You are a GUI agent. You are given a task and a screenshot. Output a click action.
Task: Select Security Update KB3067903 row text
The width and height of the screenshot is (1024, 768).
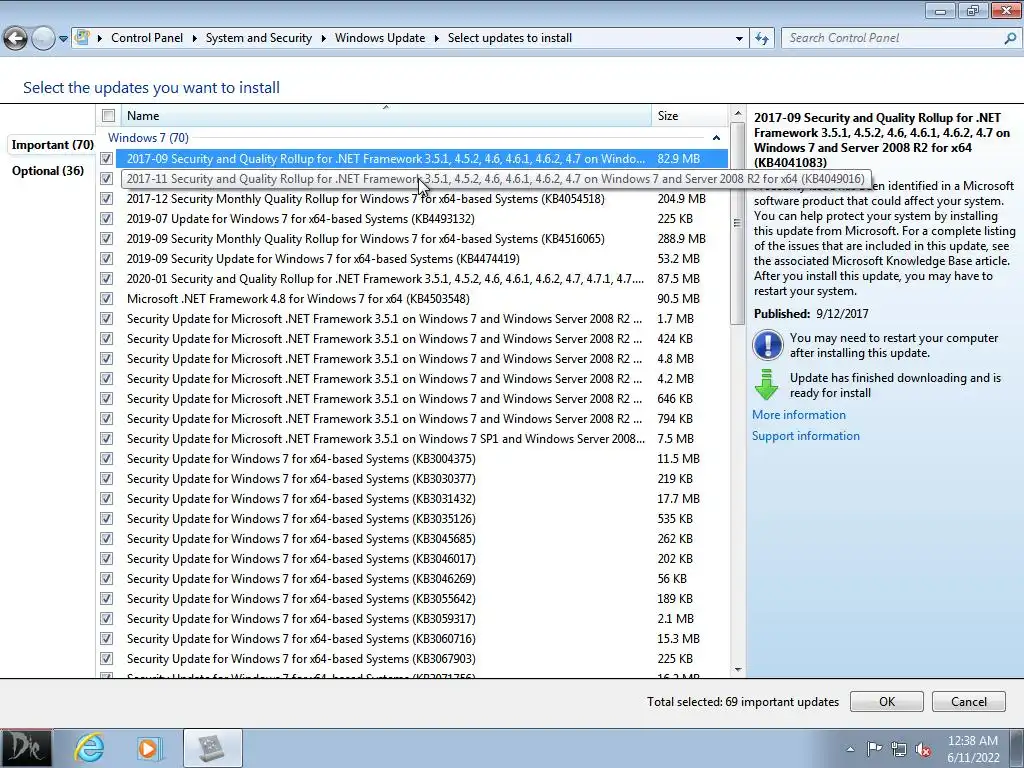(301, 658)
